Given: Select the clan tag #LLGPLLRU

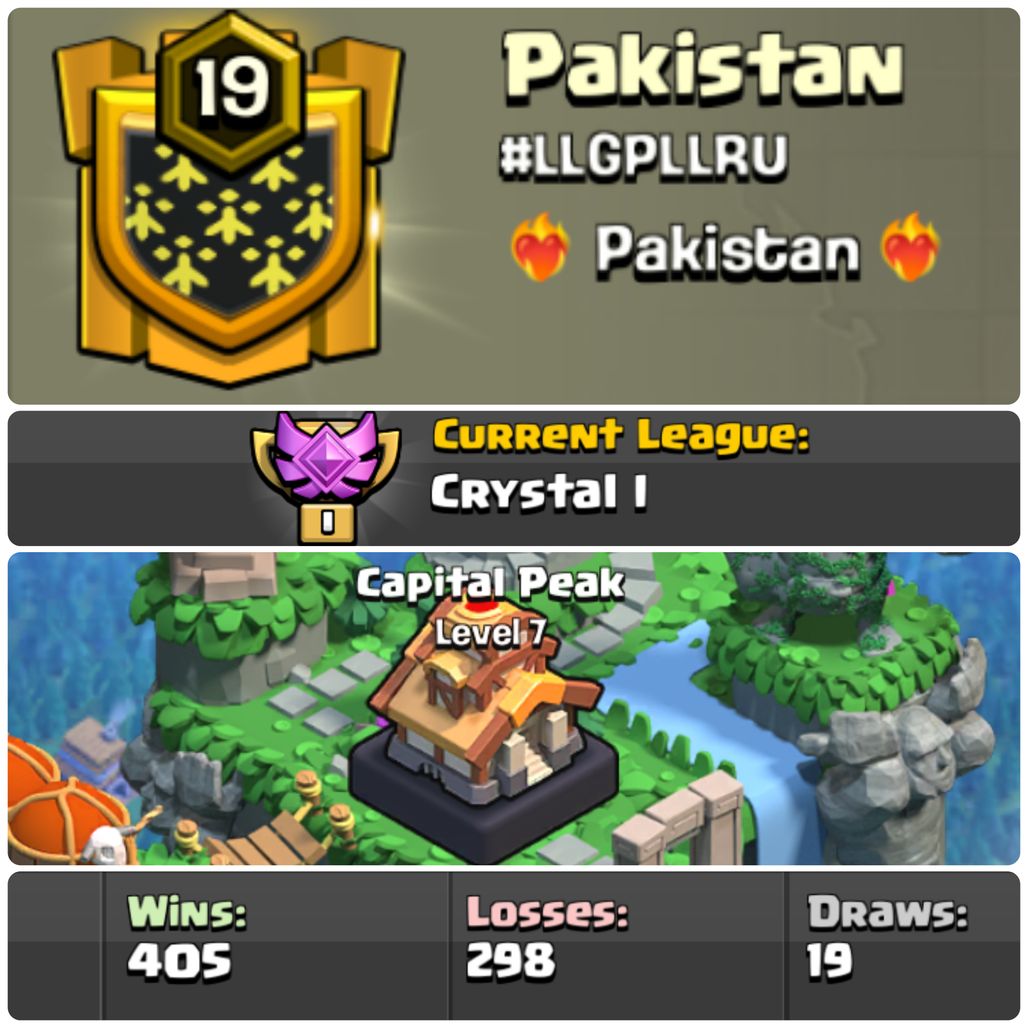Looking at the screenshot, I should pyautogui.click(x=643, y=157).
